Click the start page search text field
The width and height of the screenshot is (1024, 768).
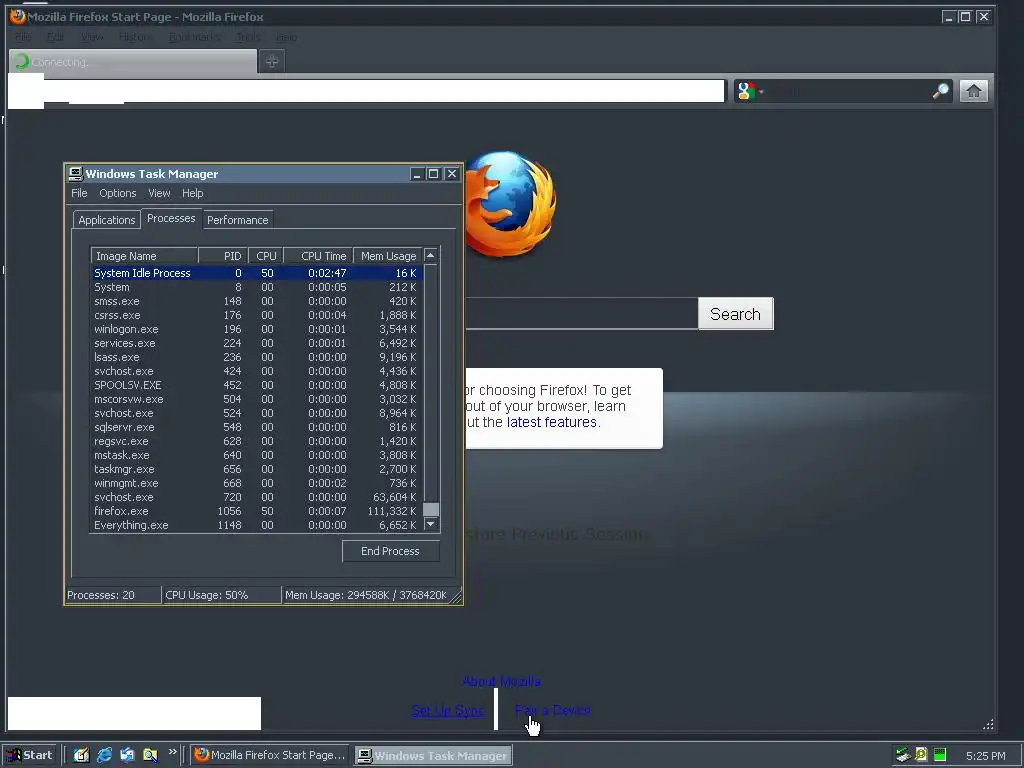coord(581,313)
